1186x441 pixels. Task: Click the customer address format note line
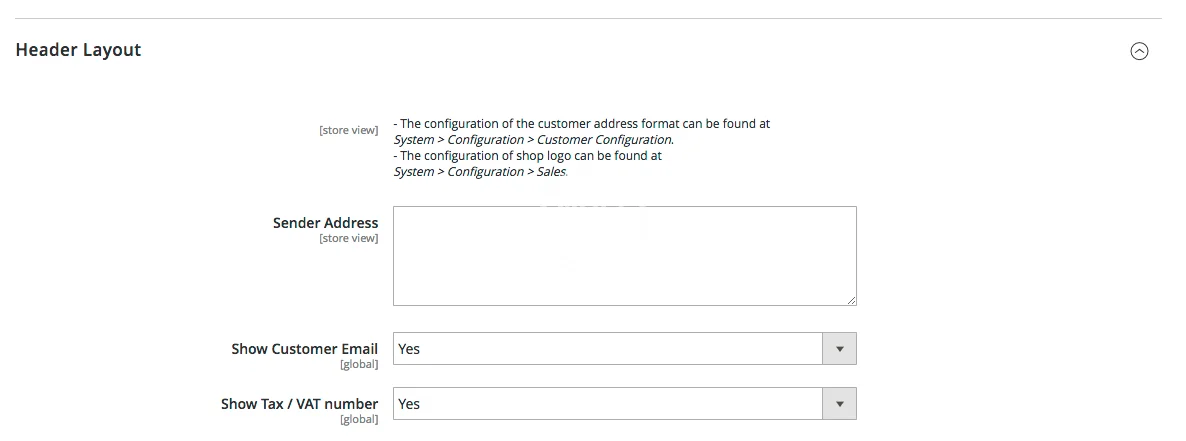click(x=584, y=124)
